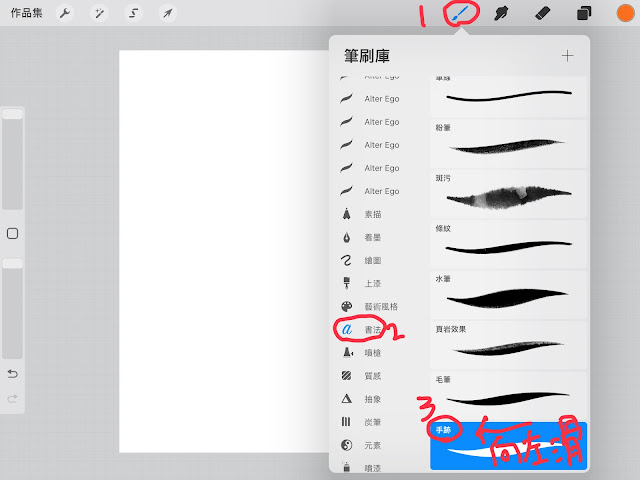Open the Layers panel icon
This screenshot has width=640, height=480.
click(x=584, y=13)
